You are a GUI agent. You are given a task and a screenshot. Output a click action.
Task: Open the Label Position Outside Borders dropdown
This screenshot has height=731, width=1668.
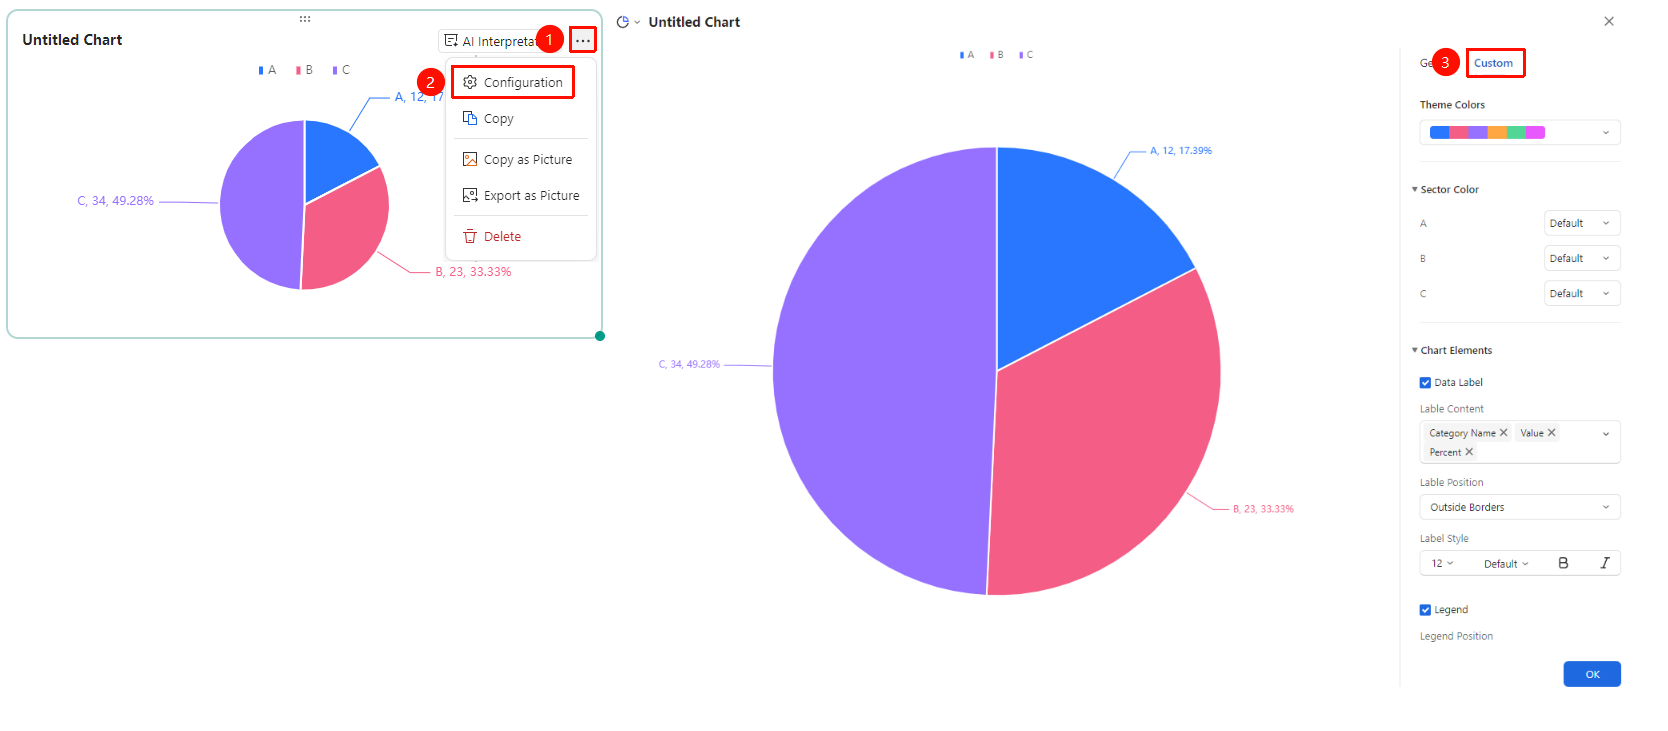(1520, 507)
